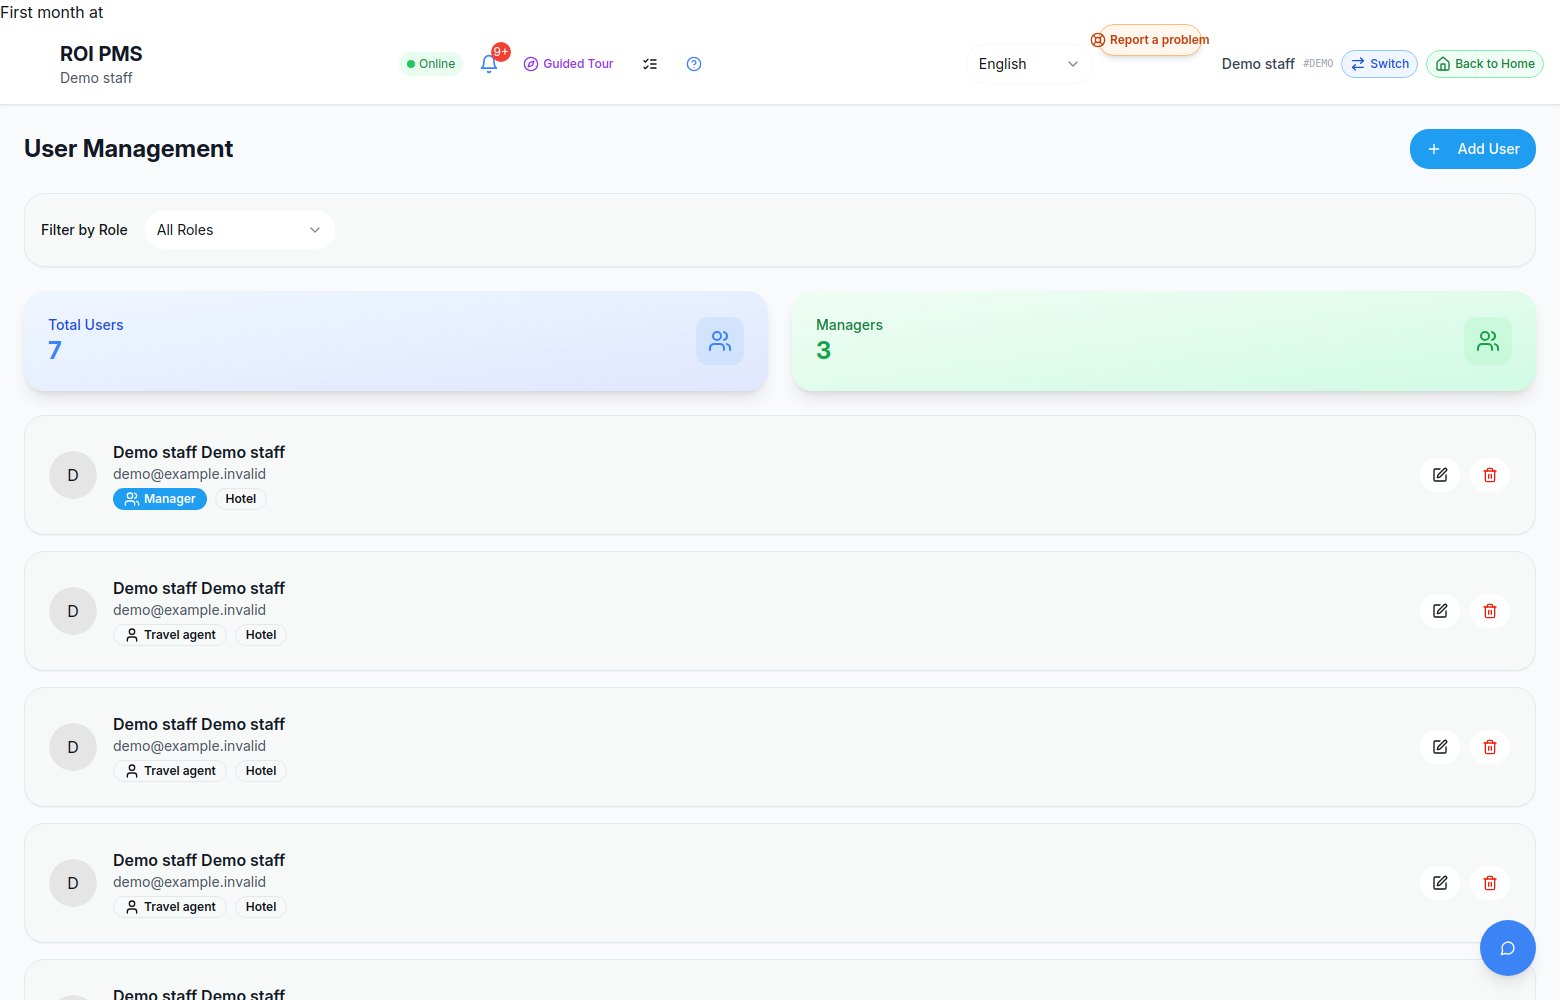Click the help question mark icon
This screenshot has width=1560, height=1000.
click(x=694, y=64)
